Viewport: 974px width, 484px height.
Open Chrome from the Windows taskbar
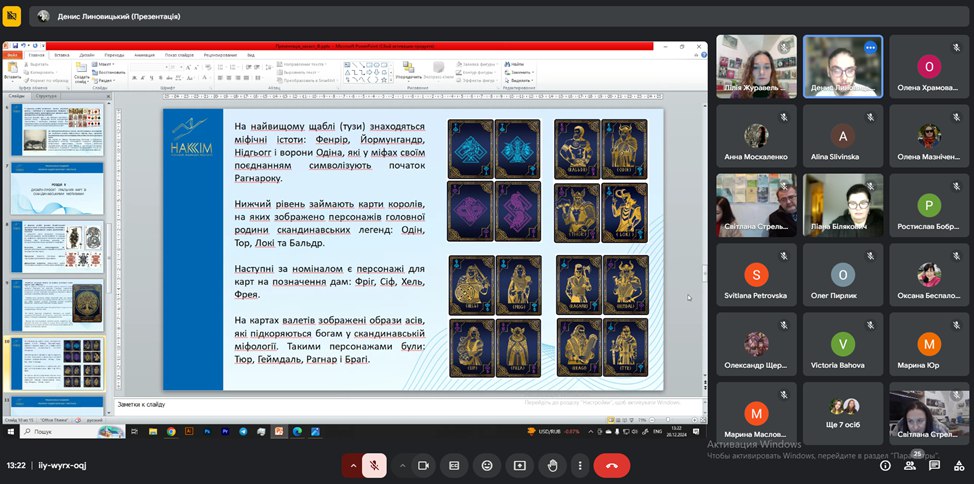[171, 432]
